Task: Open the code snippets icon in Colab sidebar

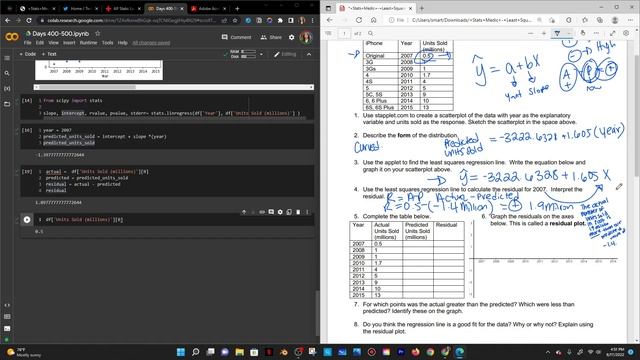Action: click(7, 305)
